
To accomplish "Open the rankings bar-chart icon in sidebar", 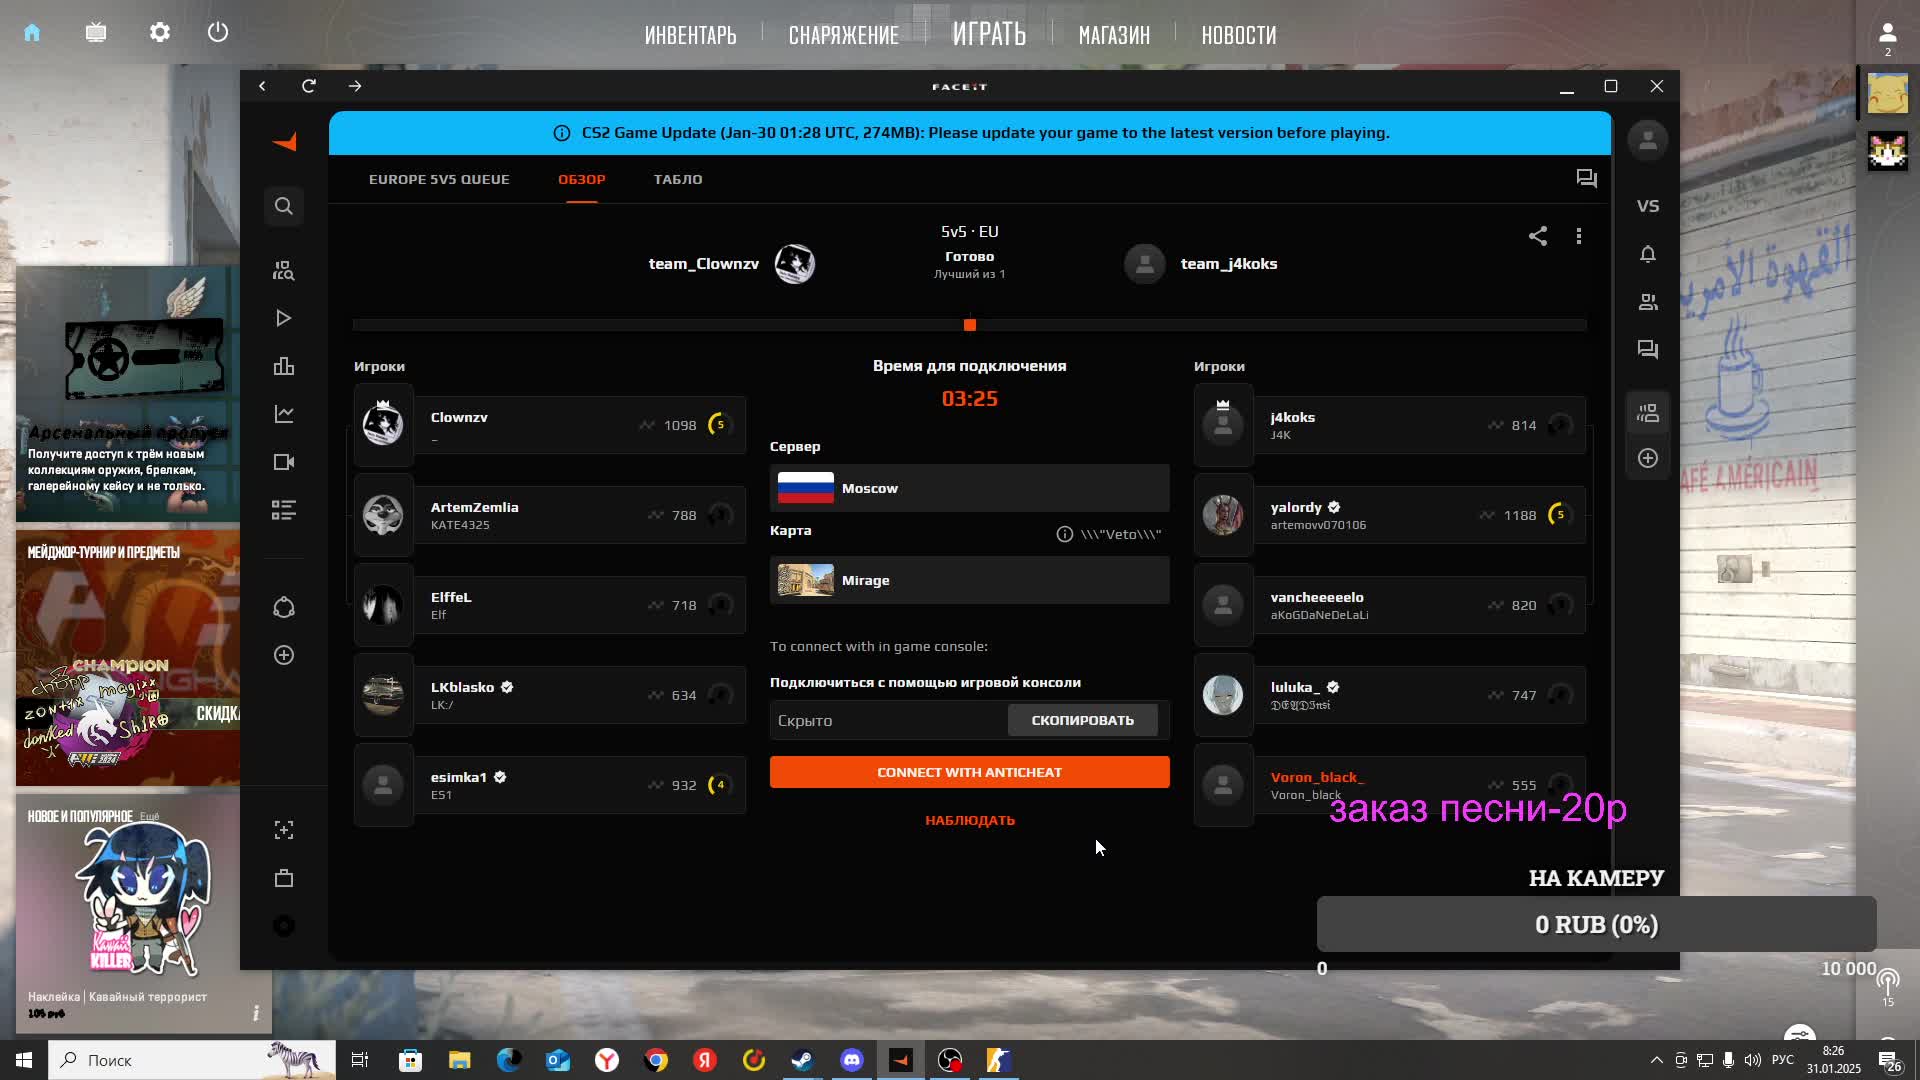I will [284, 366].
